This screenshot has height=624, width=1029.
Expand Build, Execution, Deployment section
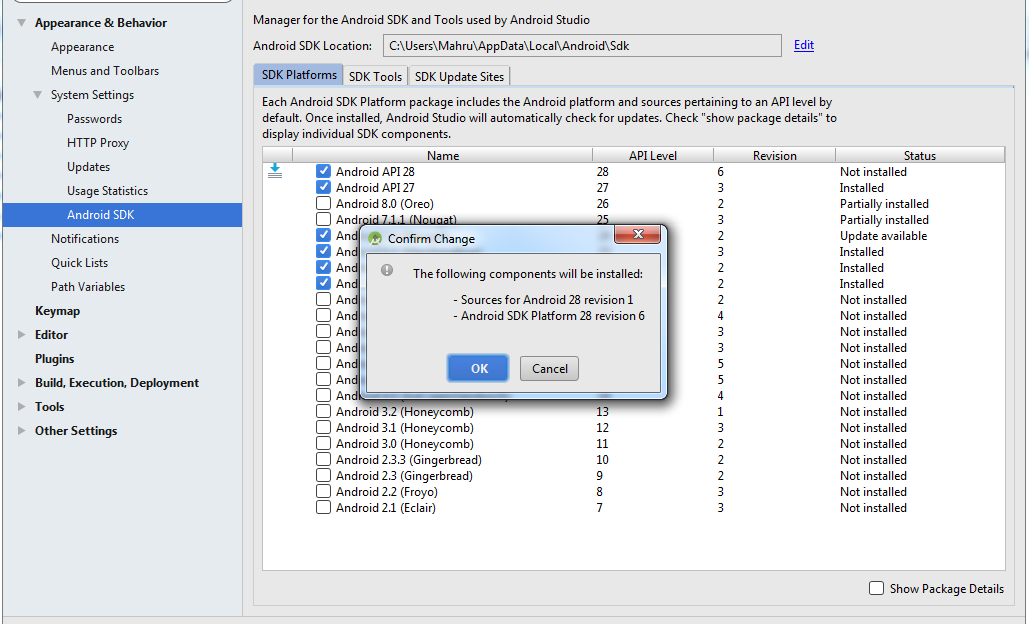pyautogui.click(x=21, y=383)
